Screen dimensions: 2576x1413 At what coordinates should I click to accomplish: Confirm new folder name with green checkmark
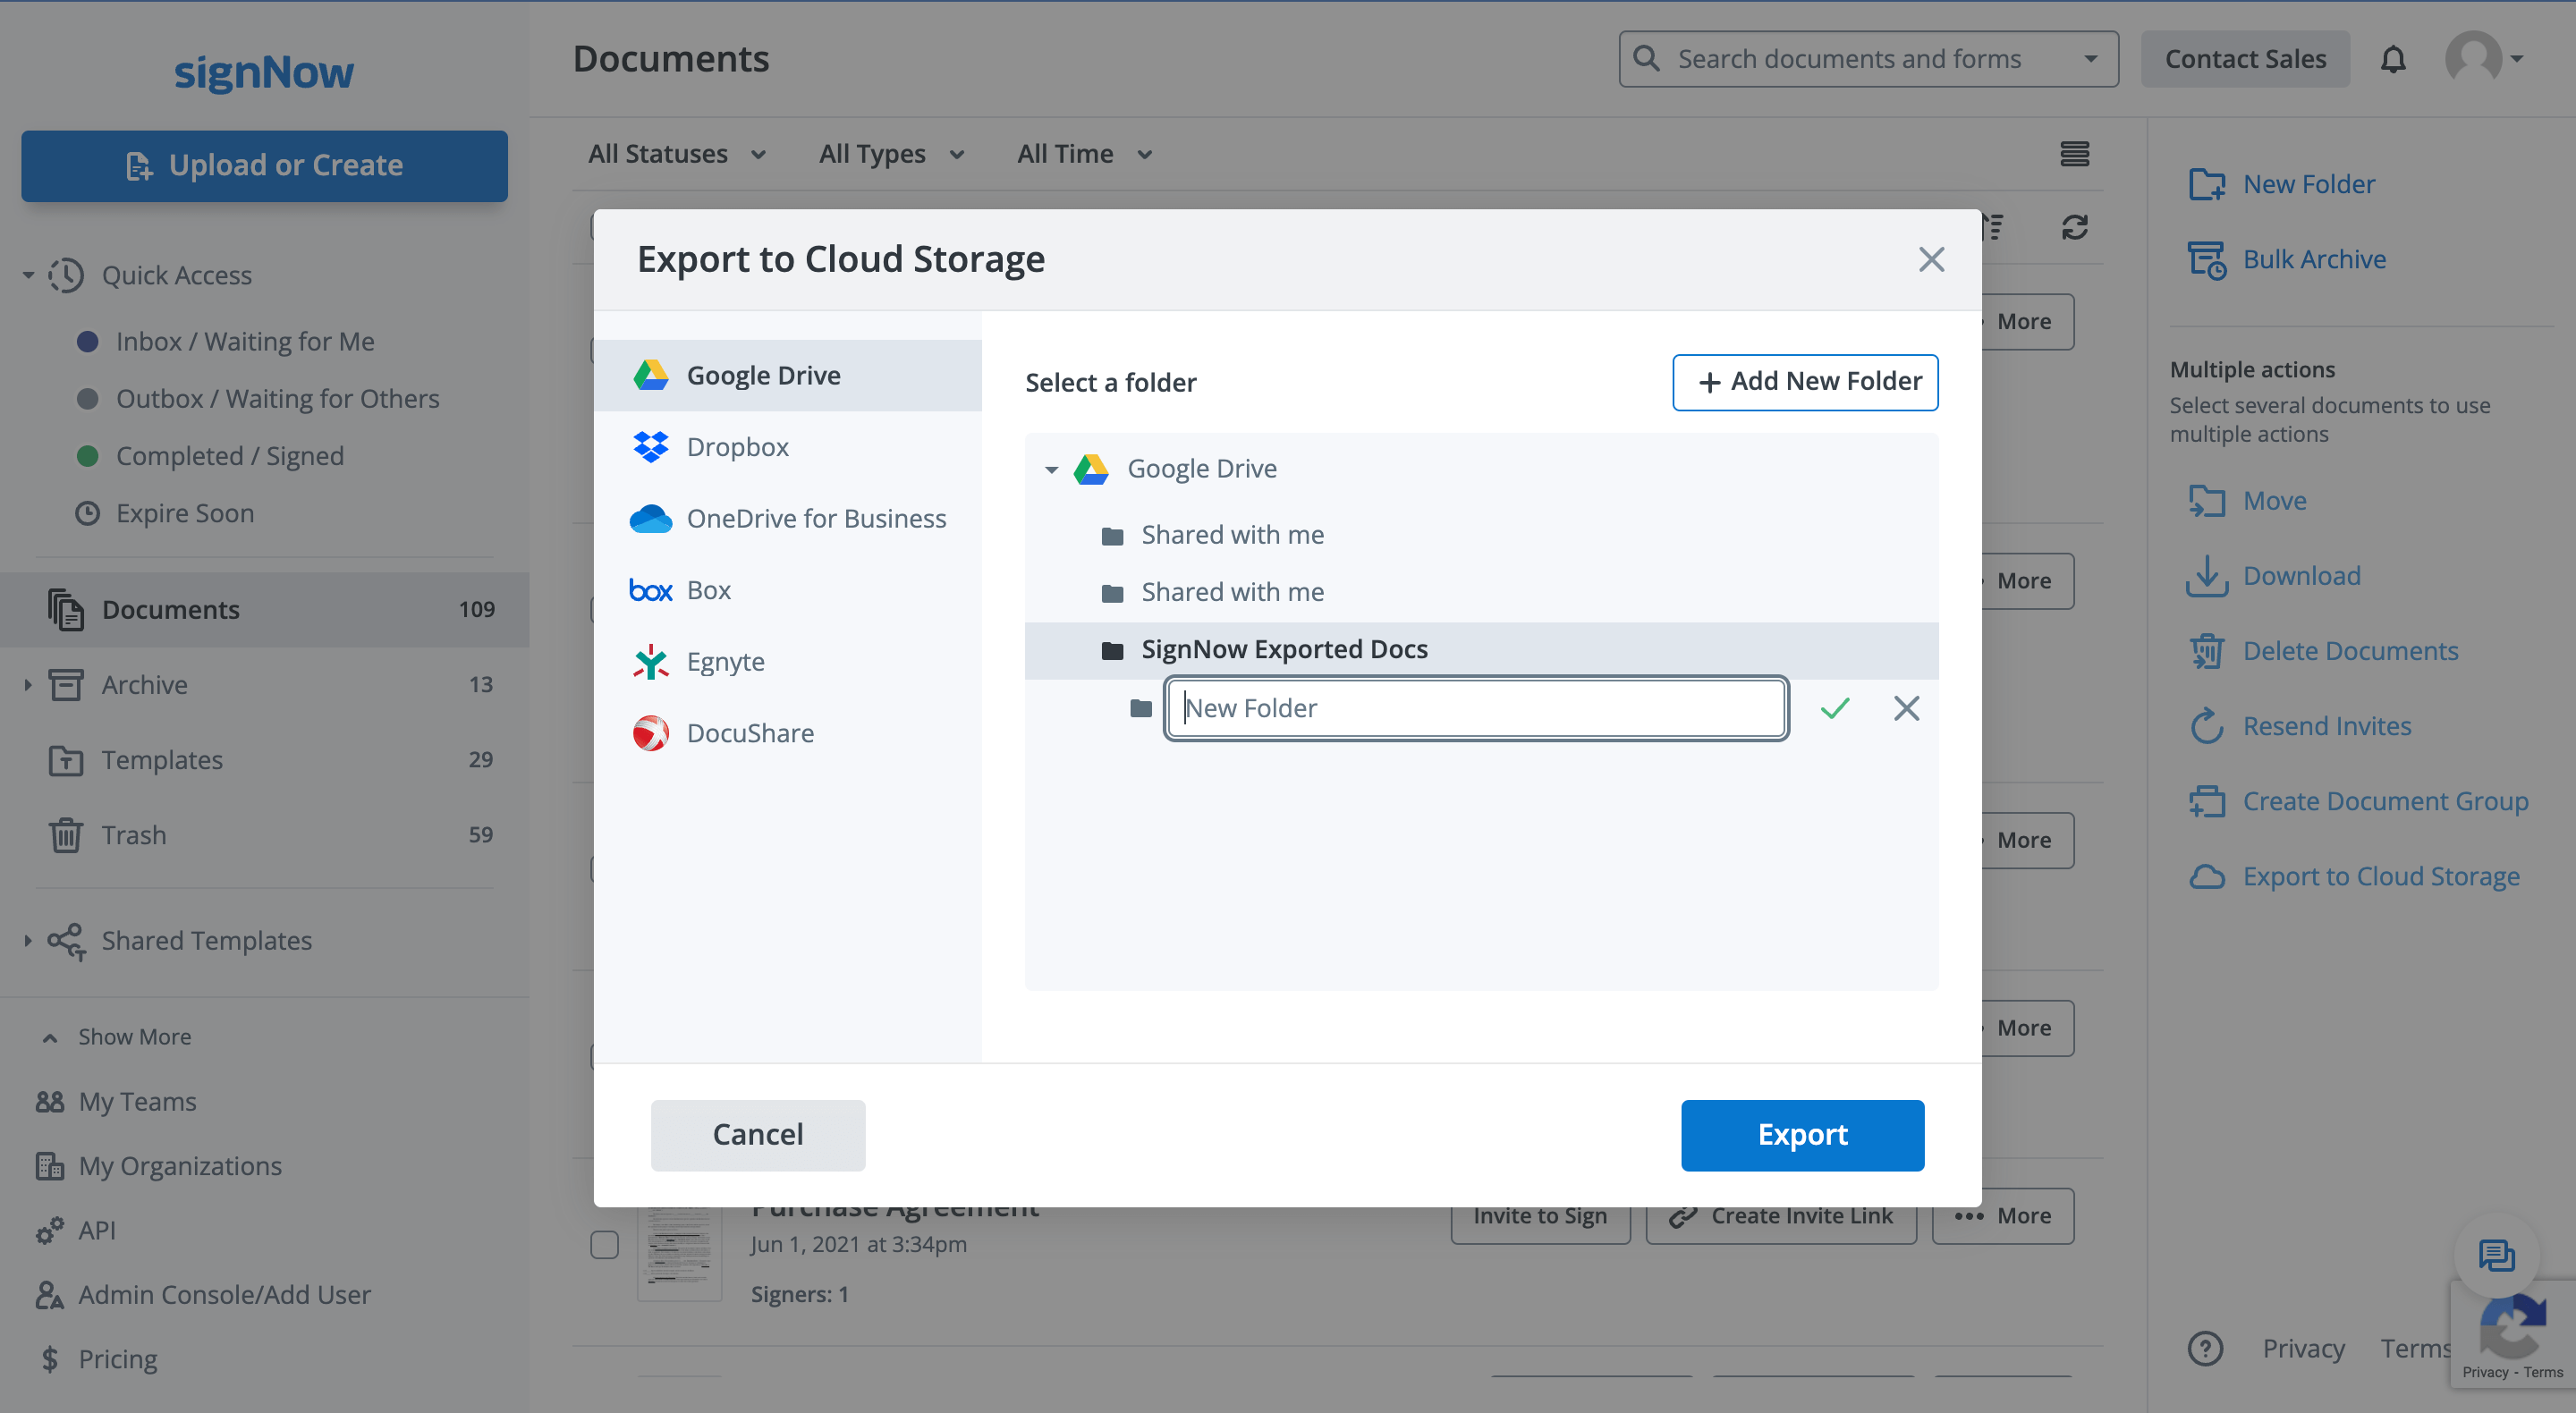pyautogui.click(x=1835, y=708)
